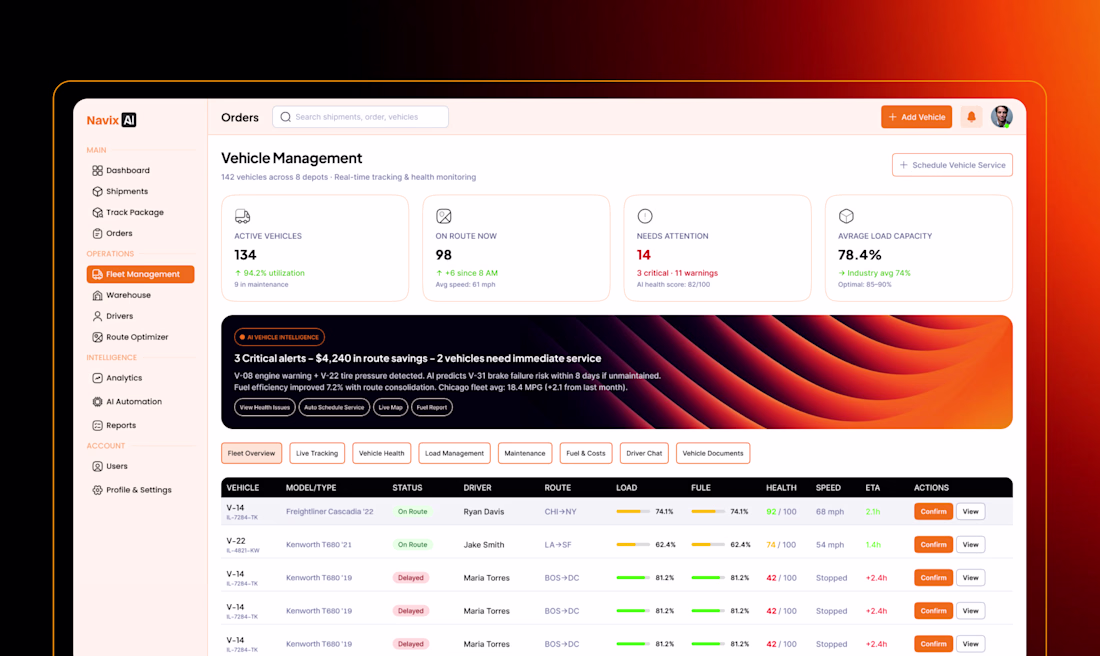Screen dimensions: 1100x656
Task: Open the Vehicle Documents tab
Action: (x=713, y=453)
